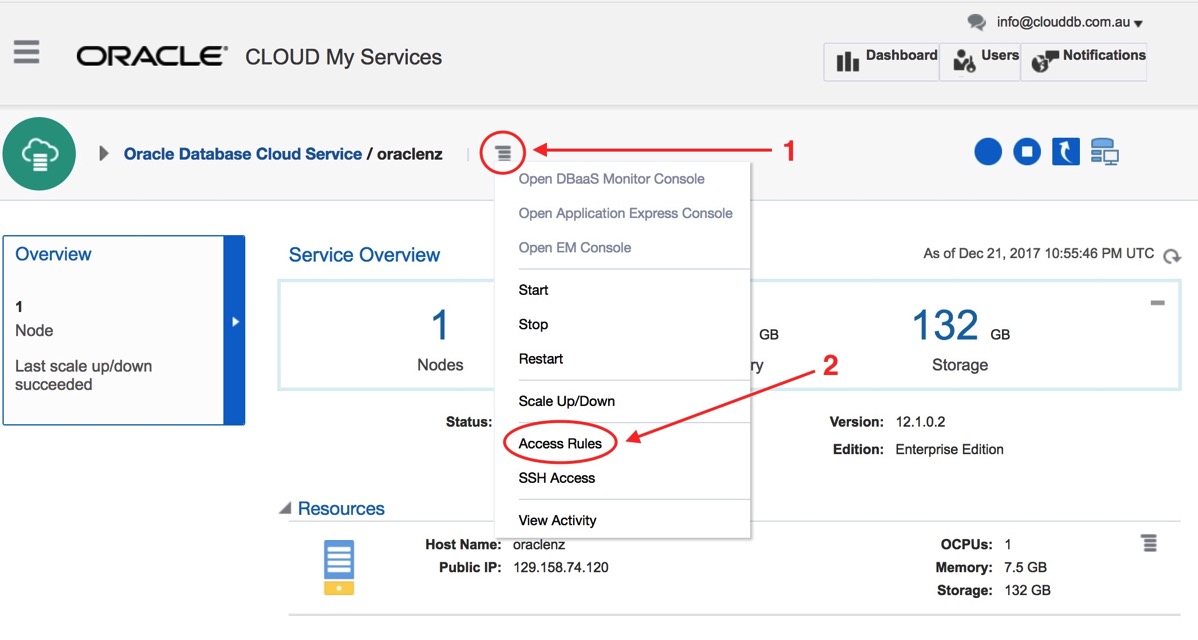
Task: Open the hamburger navigation menu
Action: tap(27, 52)
